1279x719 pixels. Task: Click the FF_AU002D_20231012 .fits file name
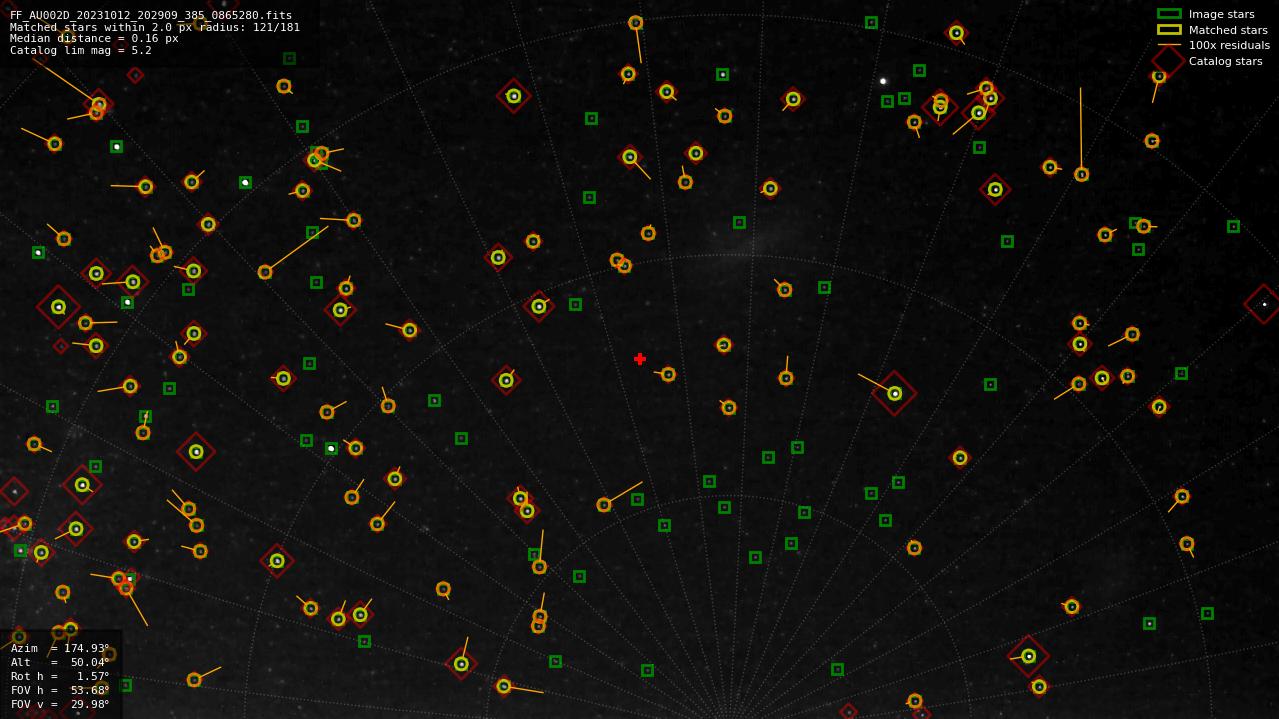151,15
